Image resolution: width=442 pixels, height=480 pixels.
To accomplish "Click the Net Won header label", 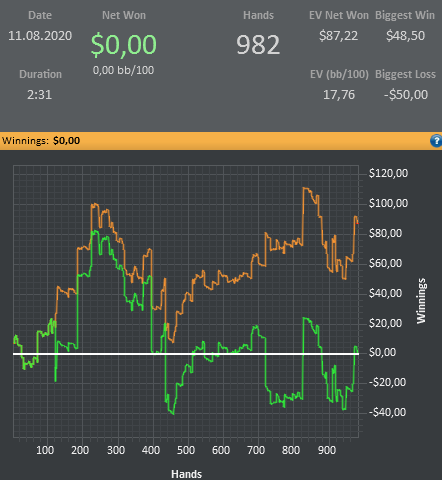I will [124, 15].
